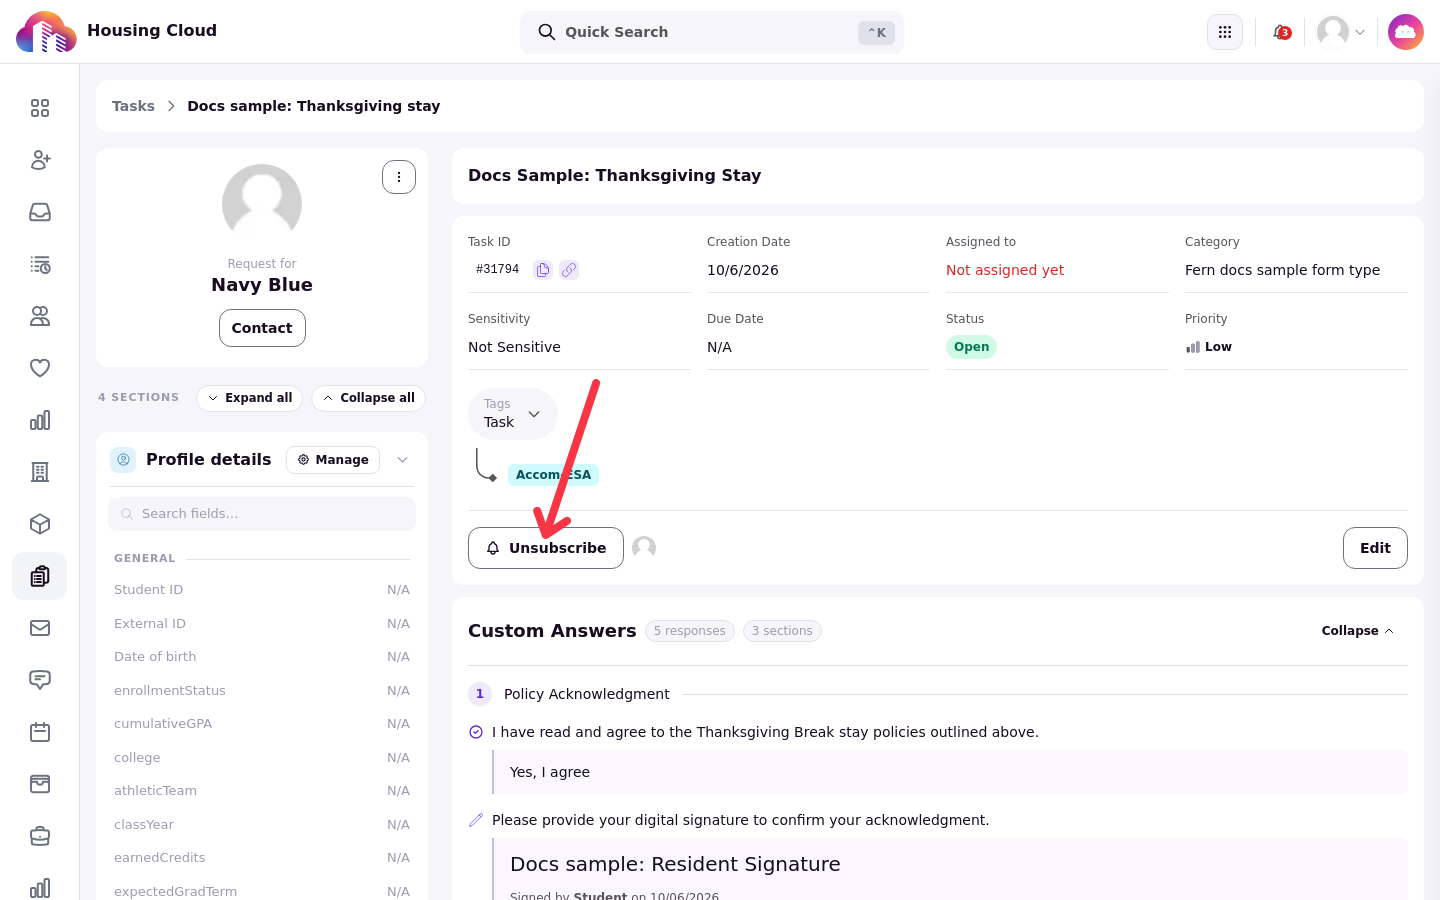1440x900 pixels.
Task: Focus the Quick Search box
Action: [712, 32]
